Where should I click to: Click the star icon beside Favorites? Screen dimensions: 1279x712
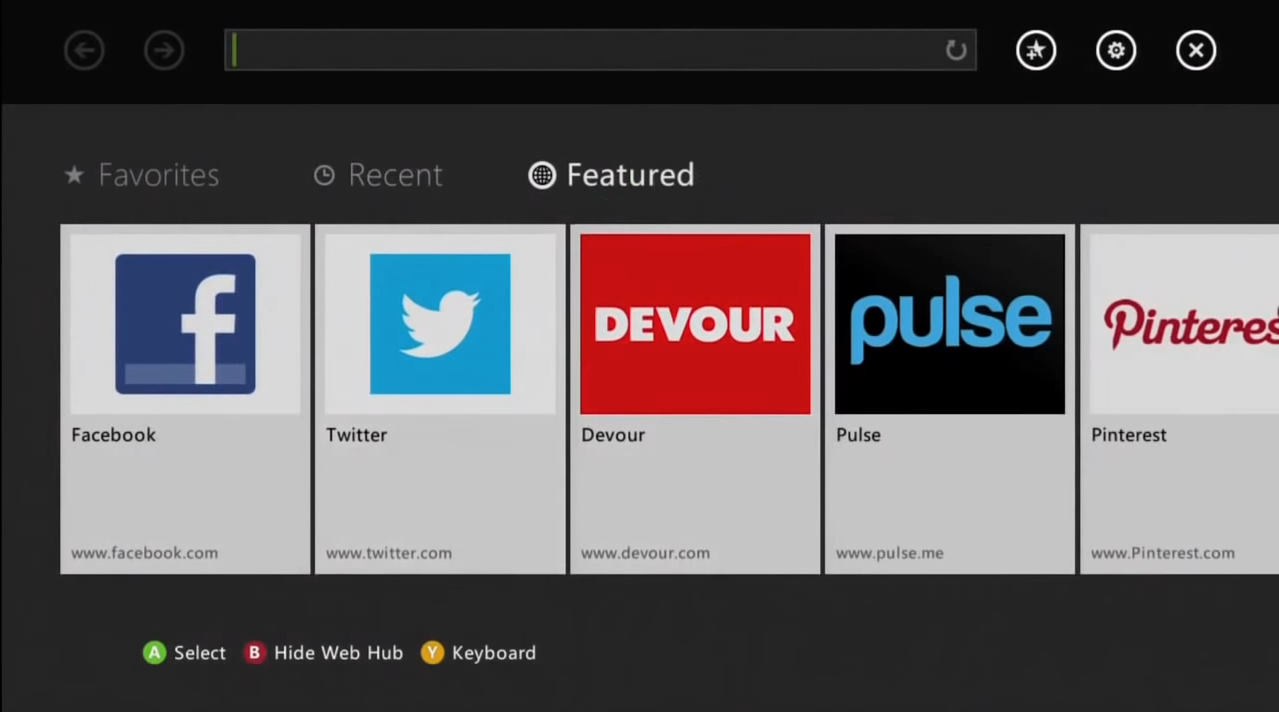(x=74, y=175)
